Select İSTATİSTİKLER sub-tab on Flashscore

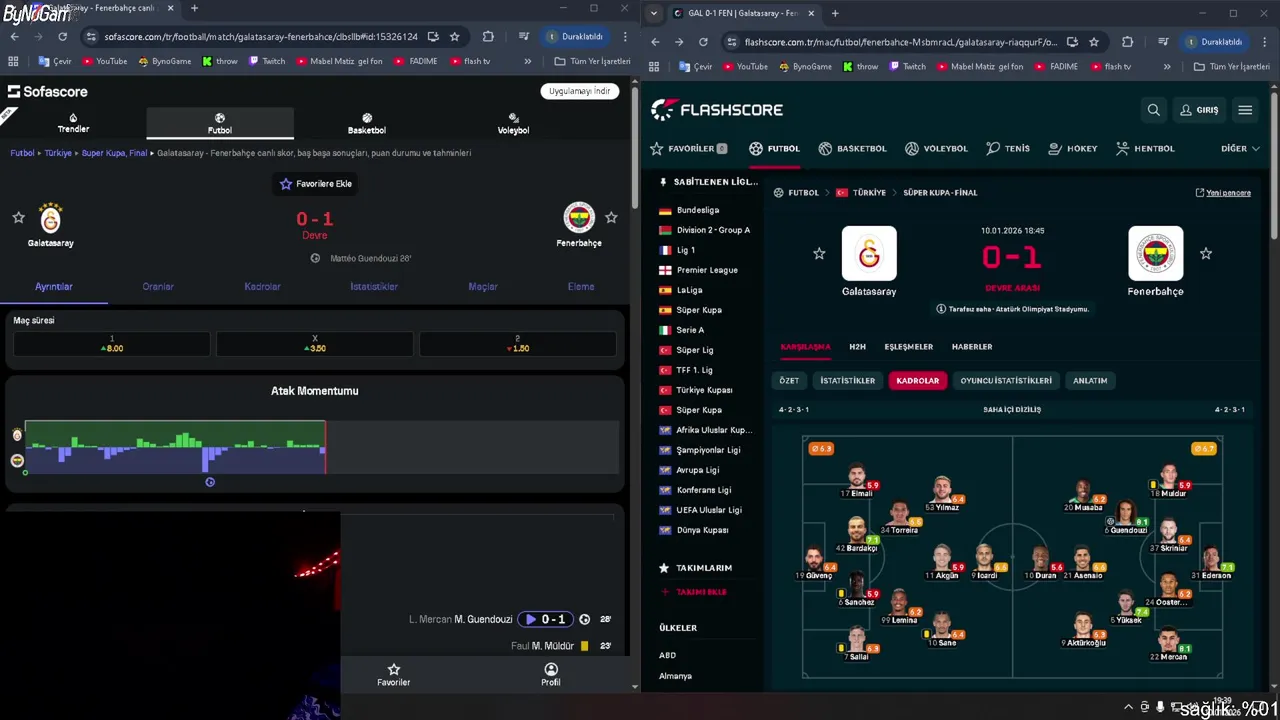(847, 381)
